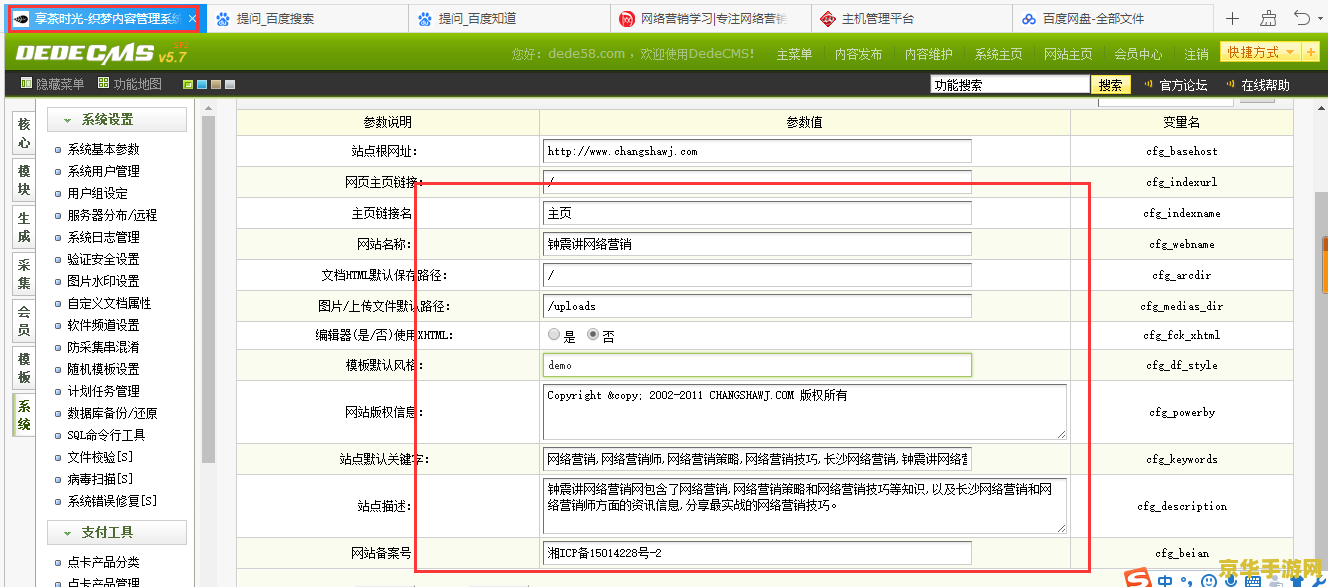The width and height of the screenshot is (1328, 587).
Task: Open the 功能地图 function map icon
Action: tap(103, 84)
